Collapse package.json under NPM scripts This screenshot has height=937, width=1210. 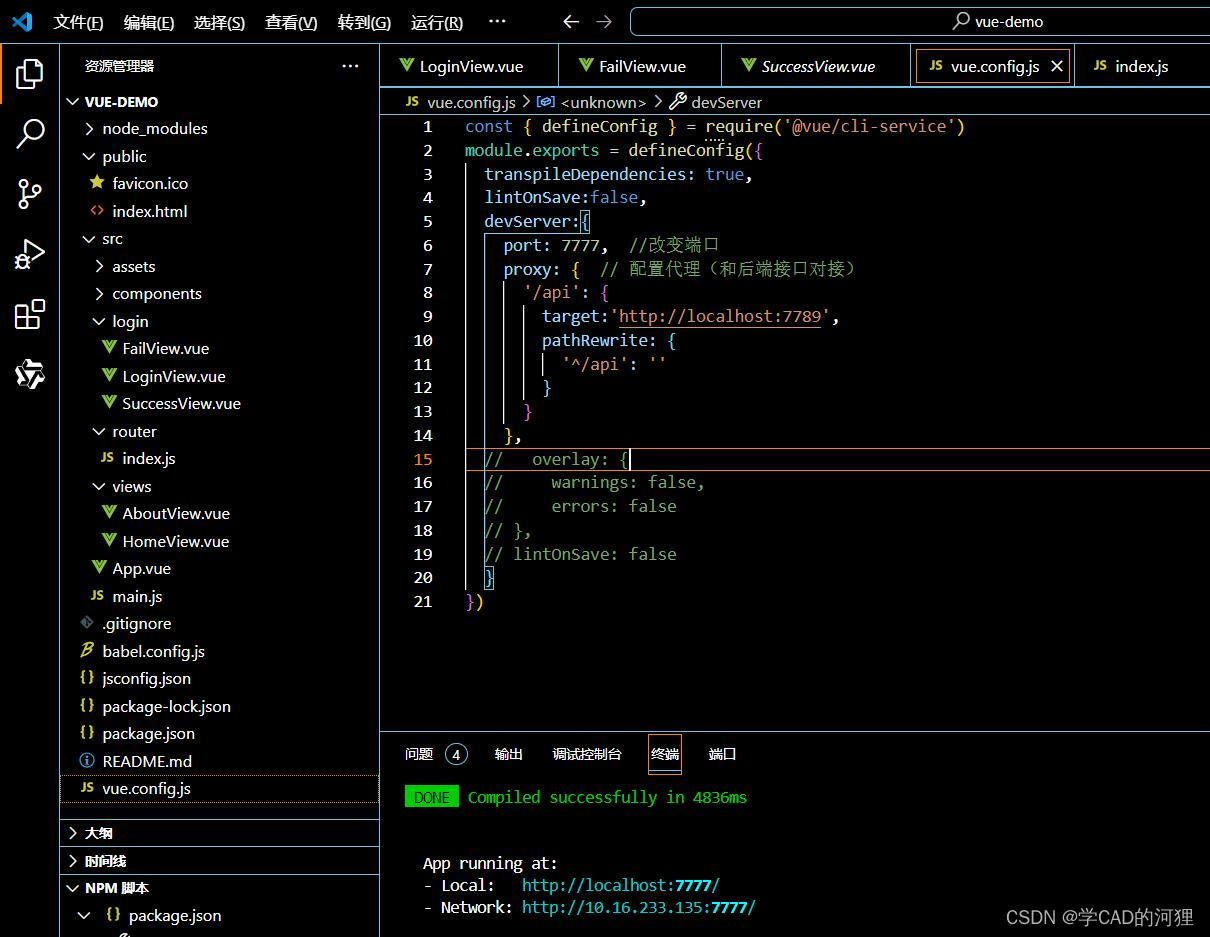[85, 915]
